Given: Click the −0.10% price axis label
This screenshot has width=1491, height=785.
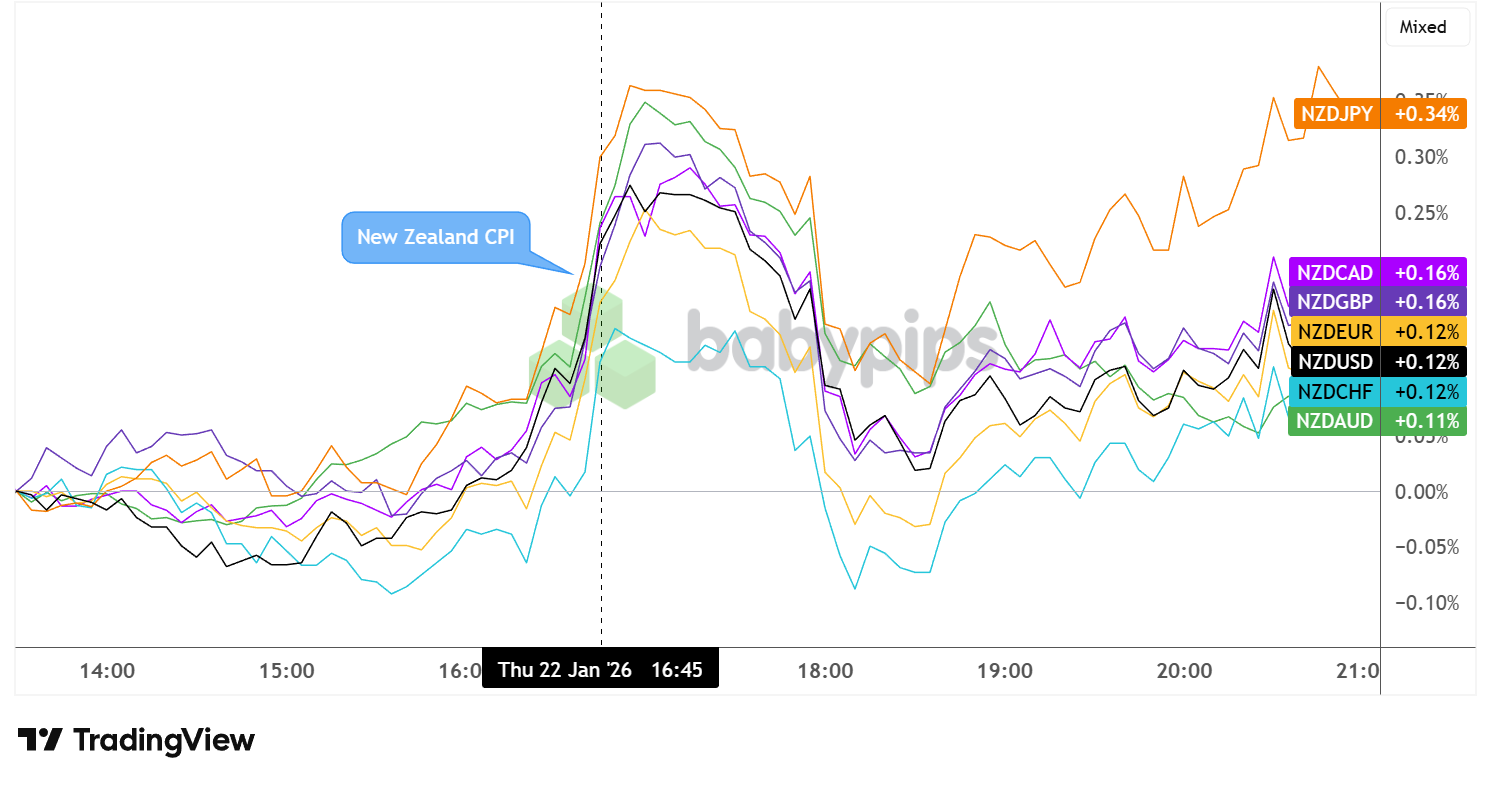Looking at the screenshot, I should [1420, 603].
